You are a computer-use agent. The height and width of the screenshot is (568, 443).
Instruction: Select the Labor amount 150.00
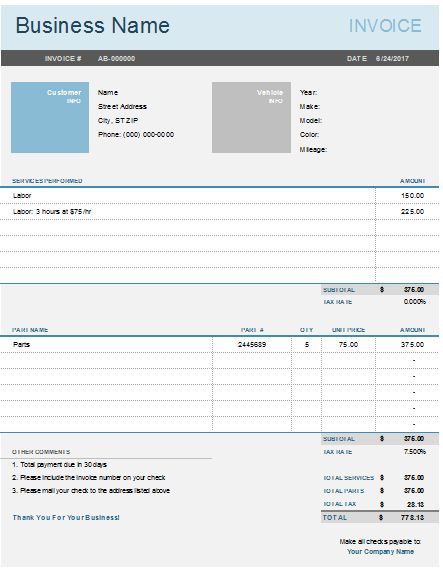[412, 196]
